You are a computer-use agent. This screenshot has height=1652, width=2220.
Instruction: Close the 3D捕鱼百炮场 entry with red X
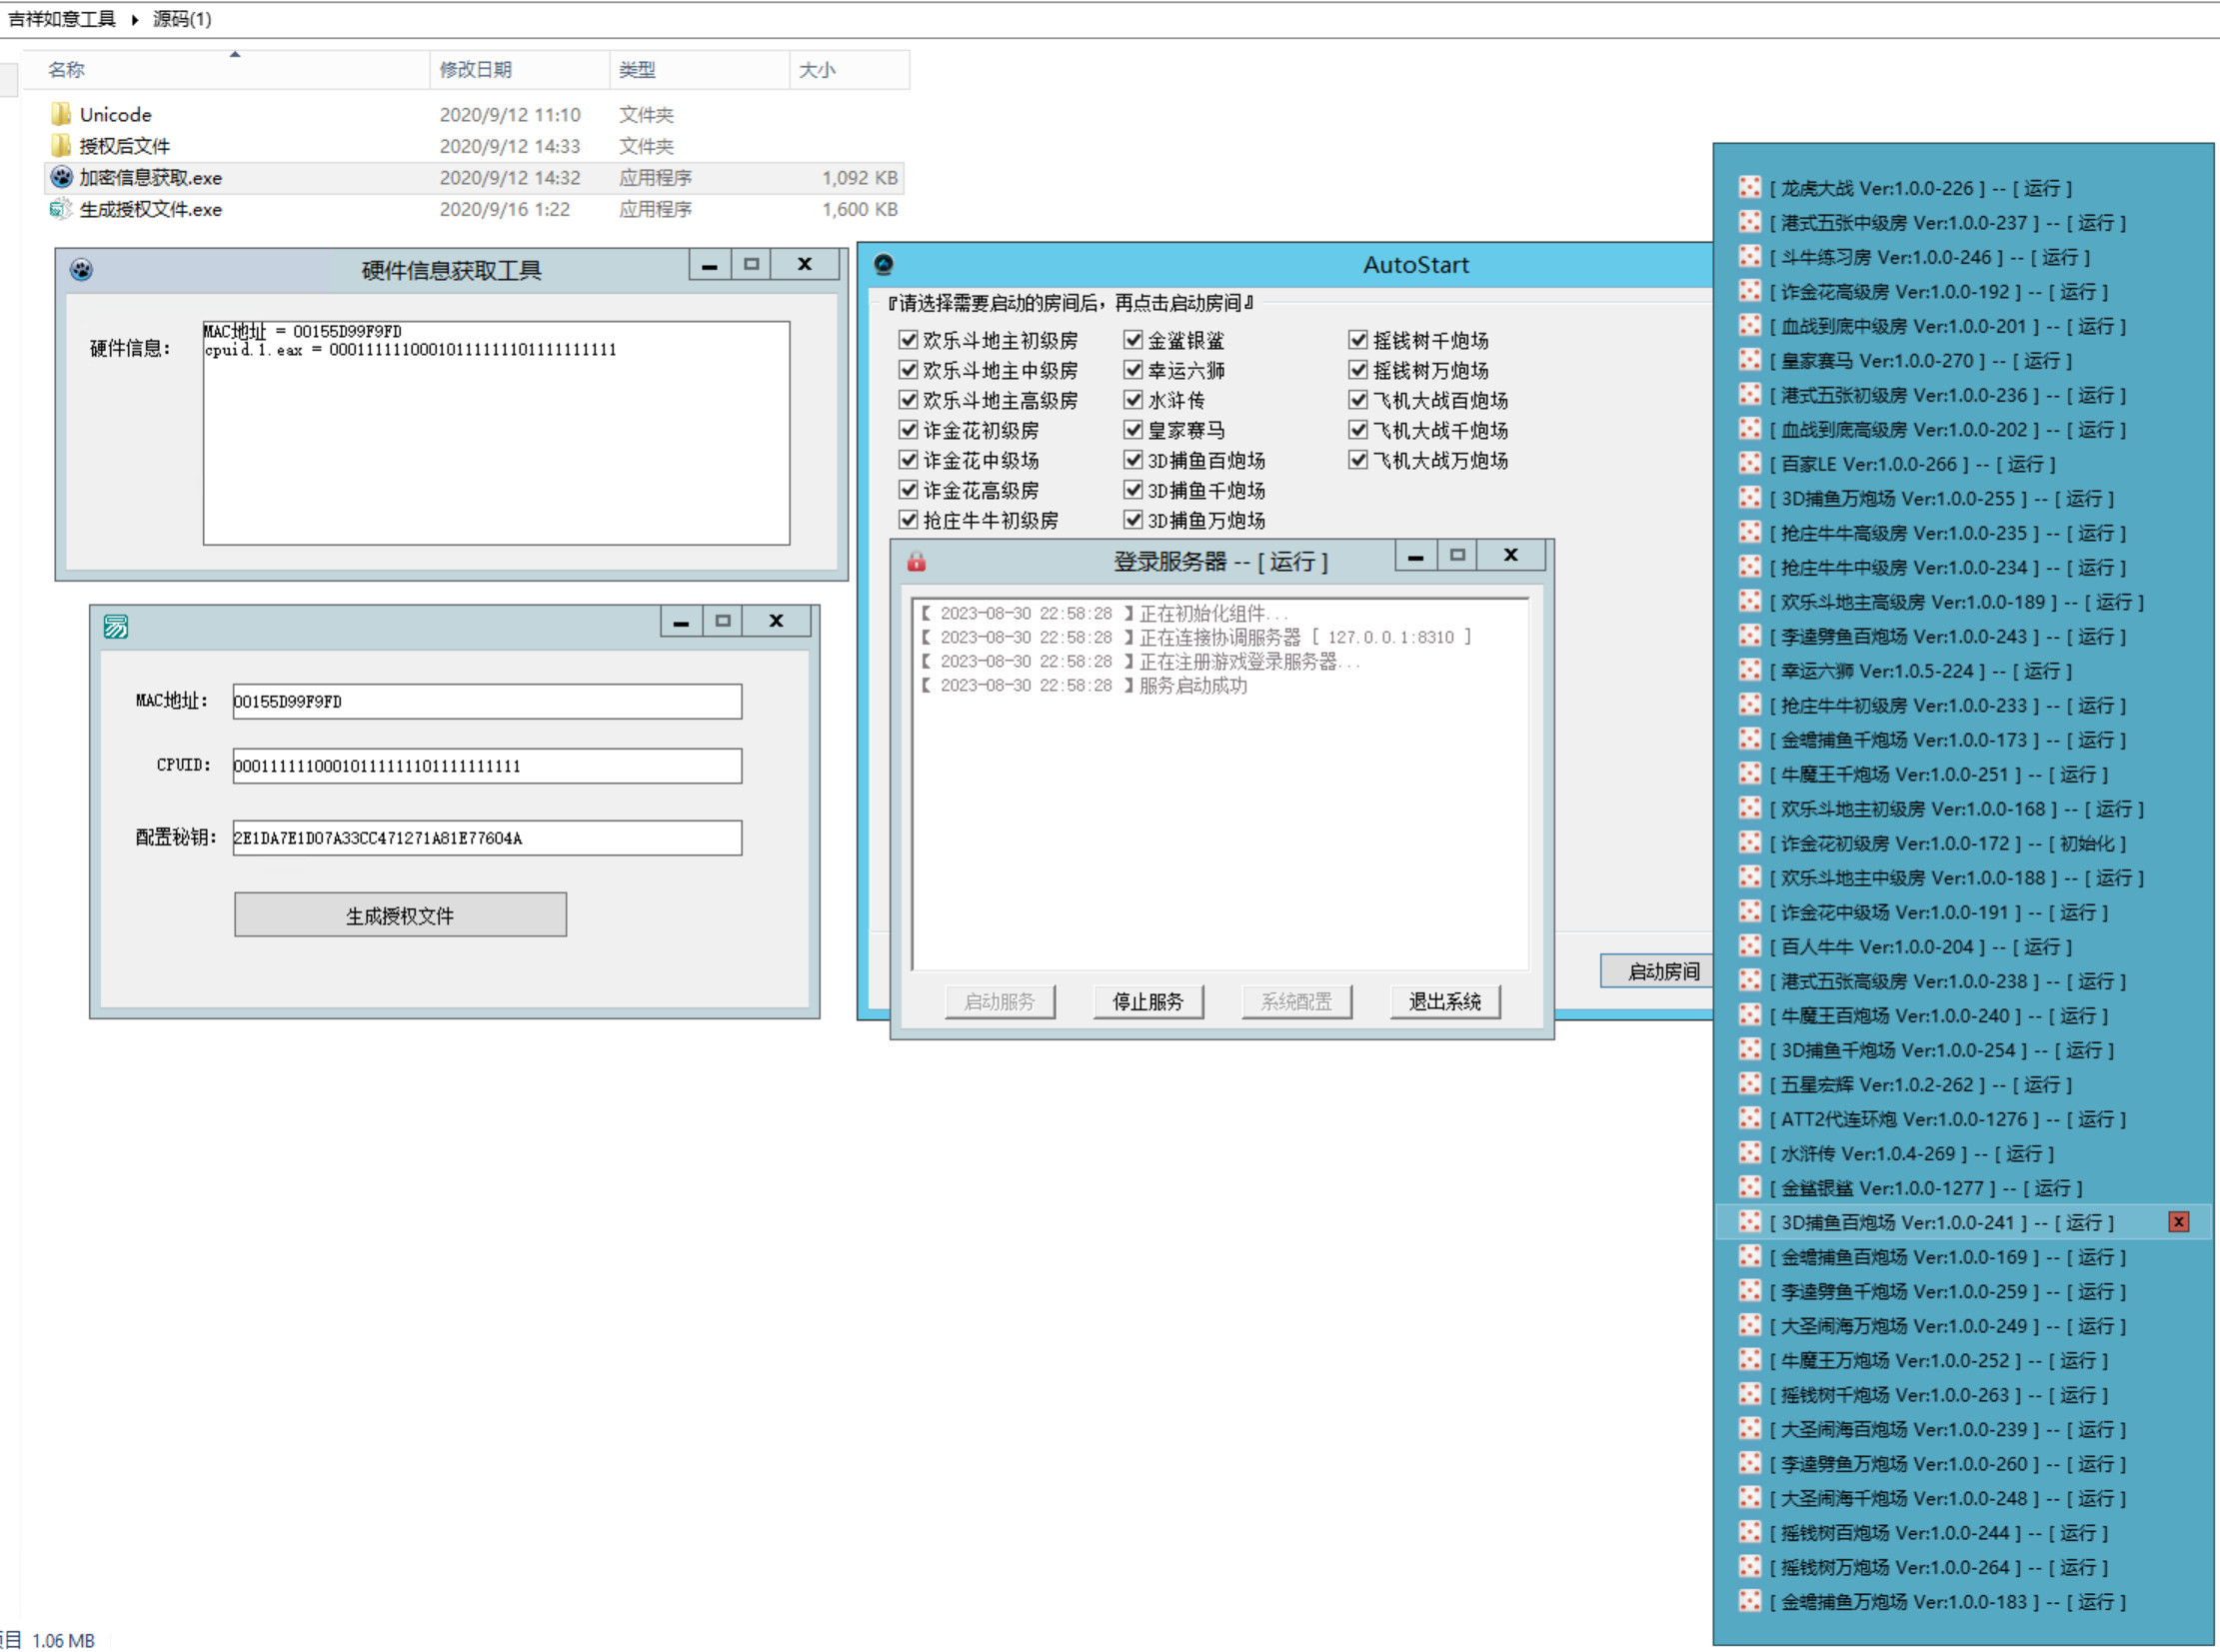(2178, 1222)
